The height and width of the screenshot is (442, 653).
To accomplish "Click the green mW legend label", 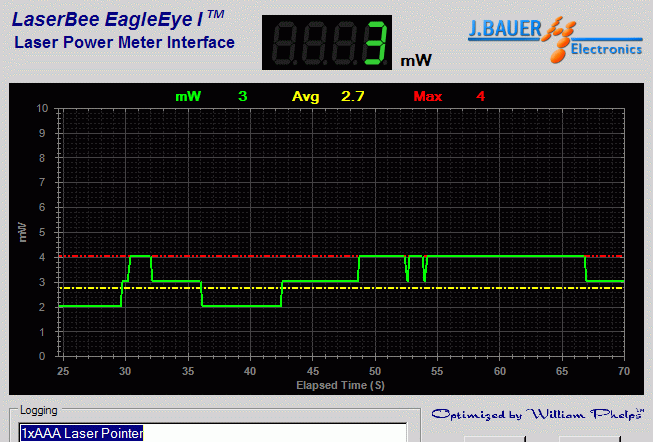I will tap(188, 96).
